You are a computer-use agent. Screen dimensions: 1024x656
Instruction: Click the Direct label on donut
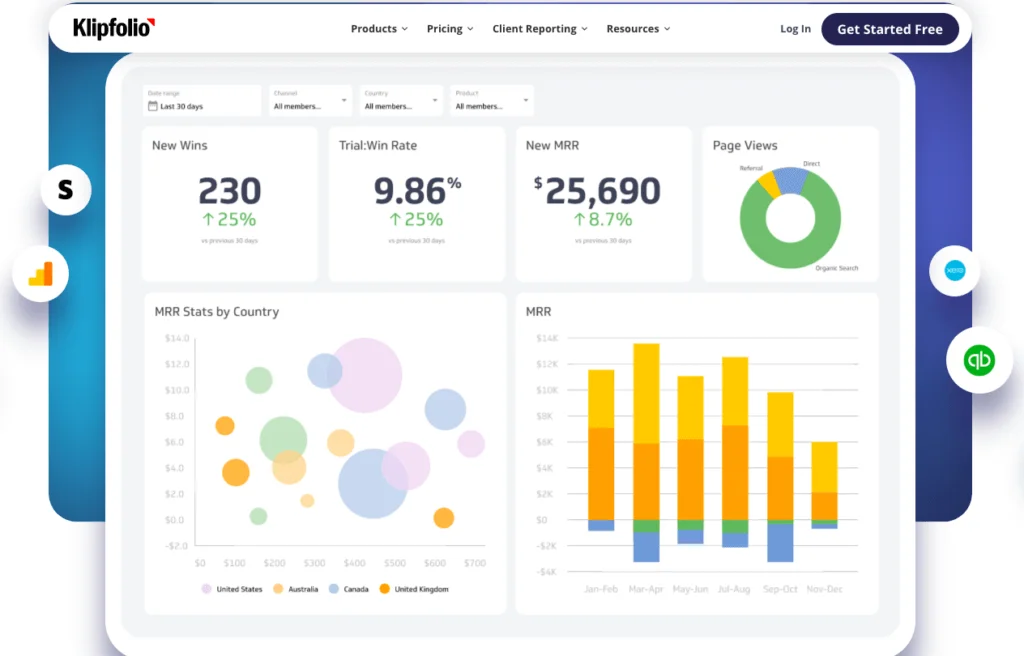click(812, 163)
